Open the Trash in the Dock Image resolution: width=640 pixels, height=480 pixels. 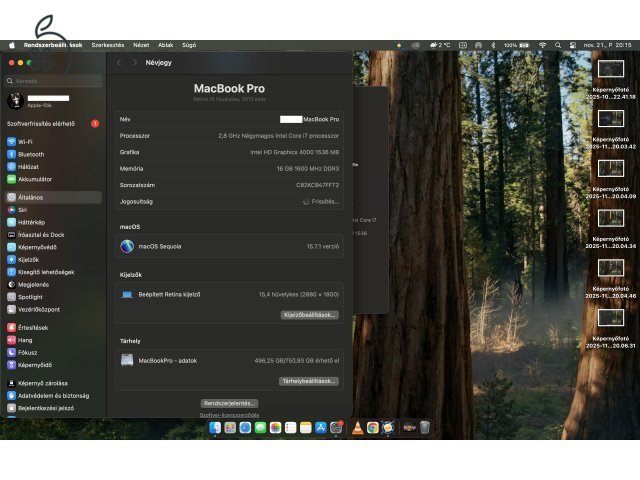point(425,427)
